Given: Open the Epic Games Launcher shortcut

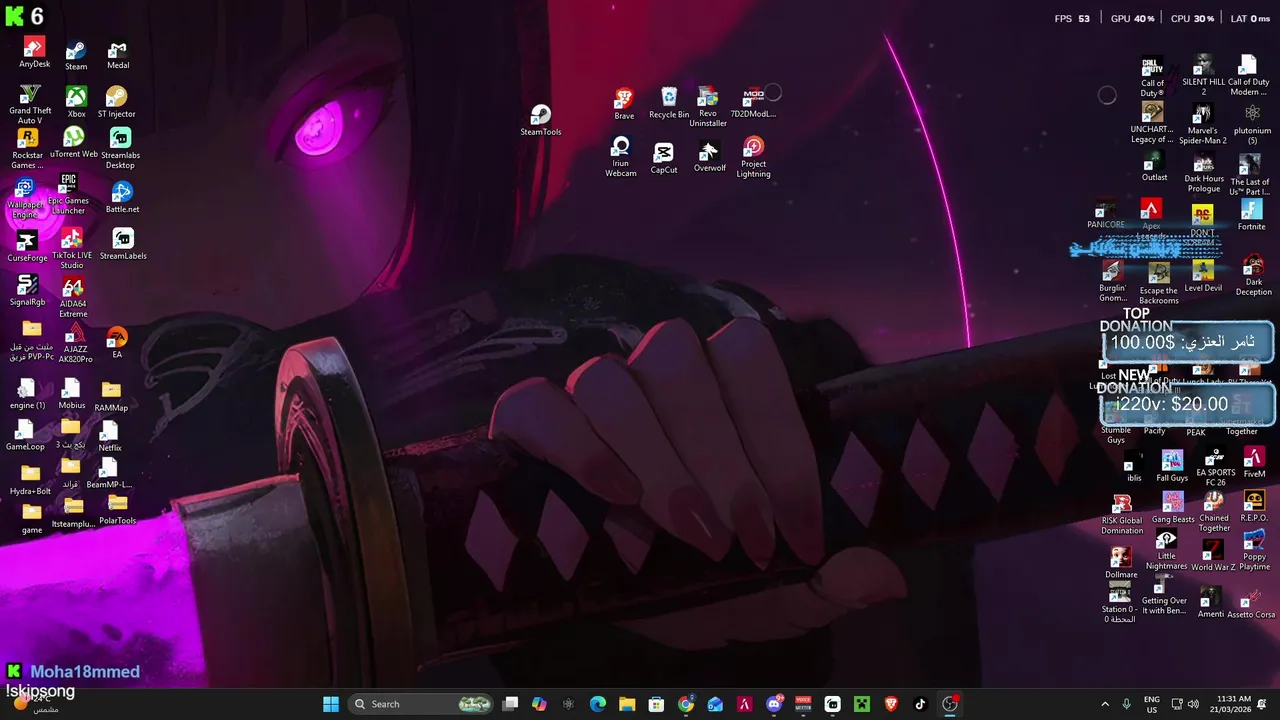Looking at the screenshot, I should pos(68,194).
